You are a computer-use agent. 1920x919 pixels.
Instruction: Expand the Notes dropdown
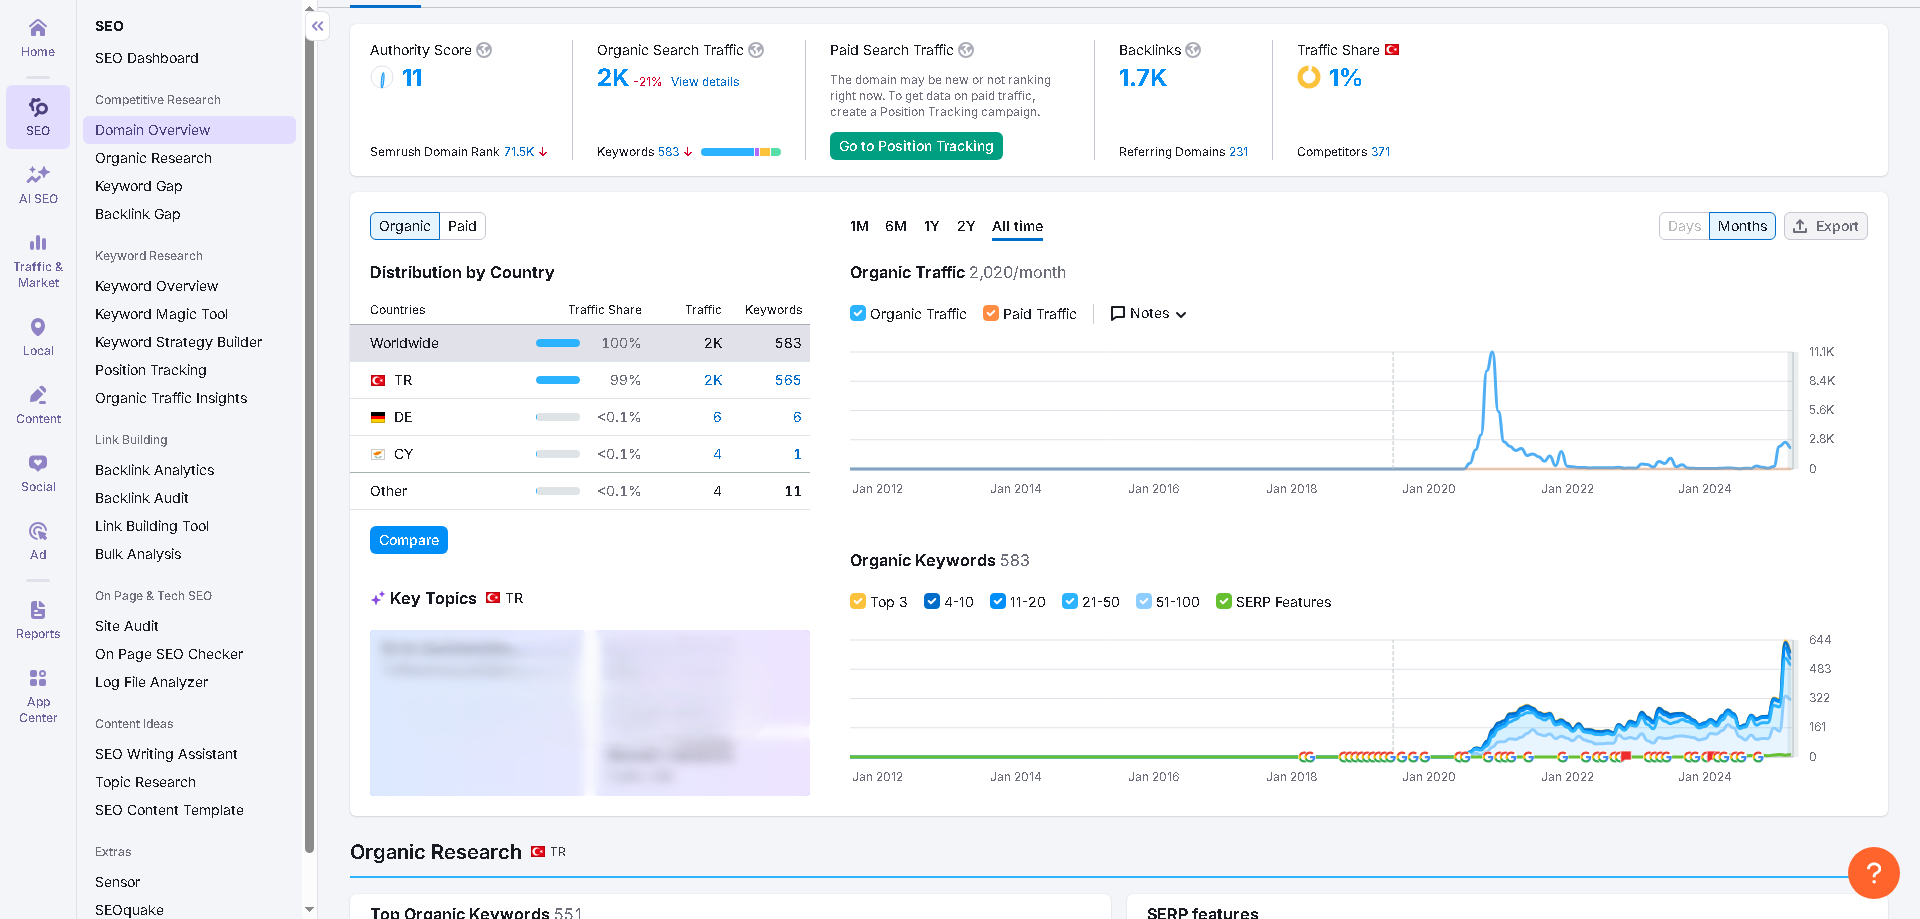[x=1148, y=313]
